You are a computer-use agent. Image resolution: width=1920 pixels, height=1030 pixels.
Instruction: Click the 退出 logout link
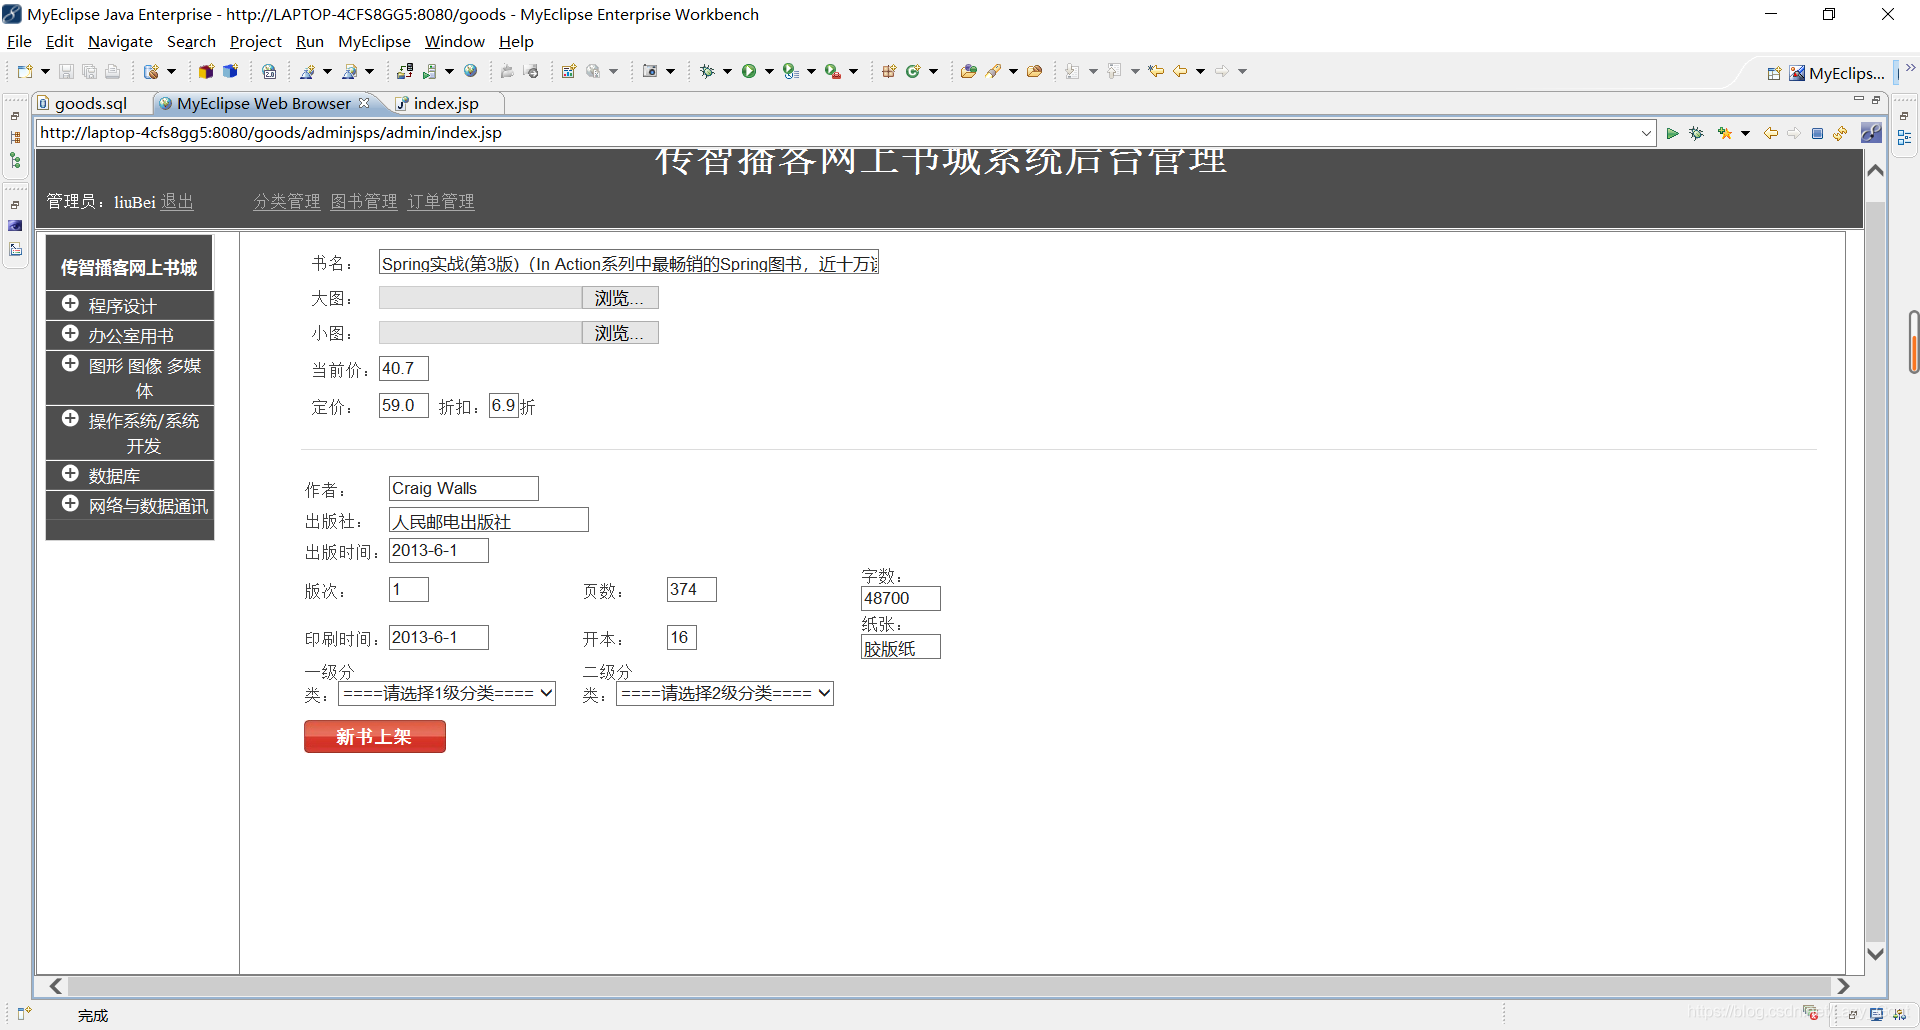click(177, 202)
